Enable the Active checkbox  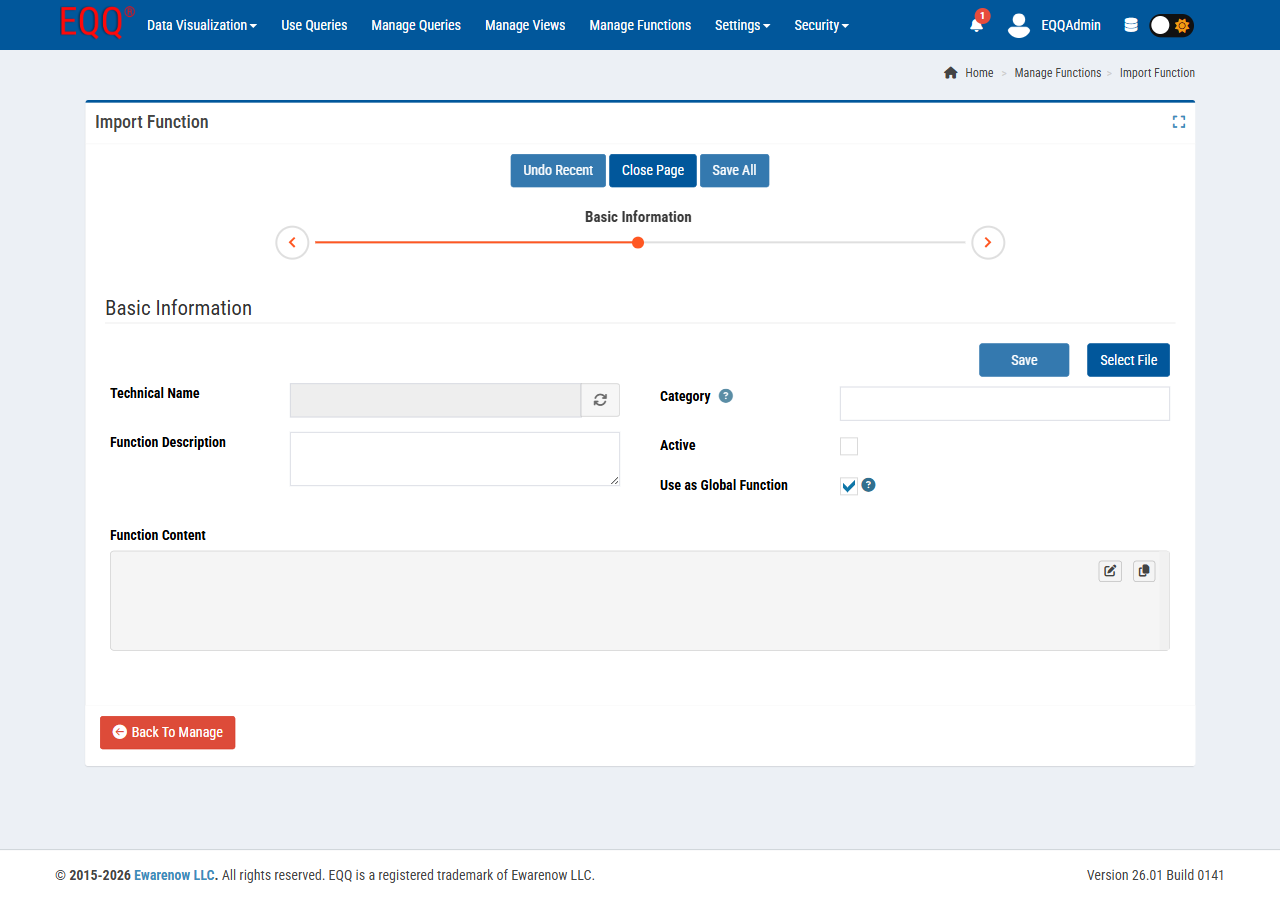(x=849, y=446)
